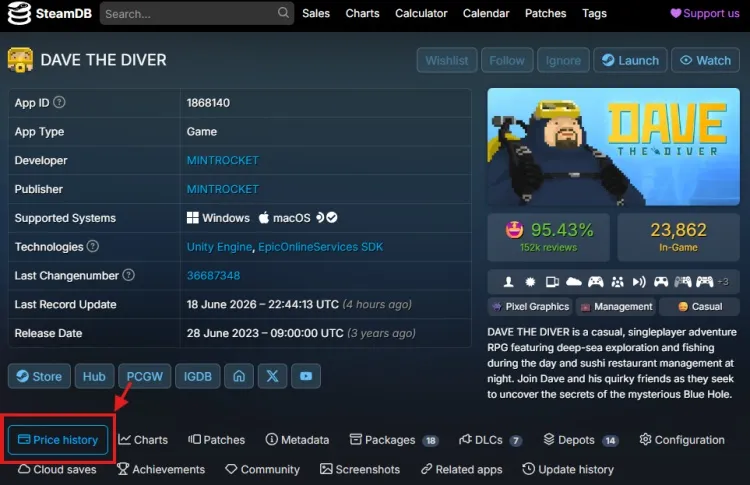Click Last Changenumber help question icon
The image size is (750, 485).
pyautogui.click(x=128, y=275)
